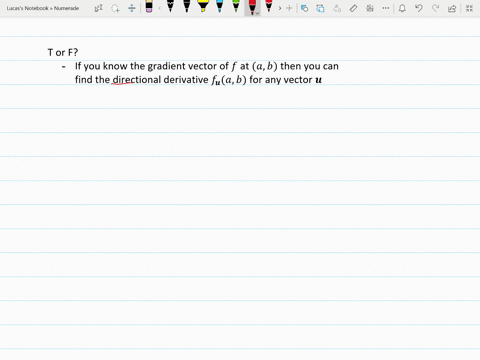This screenshot has width=480, height=360.
Task: Click the bold u at the end
Action: click(318, 80)
